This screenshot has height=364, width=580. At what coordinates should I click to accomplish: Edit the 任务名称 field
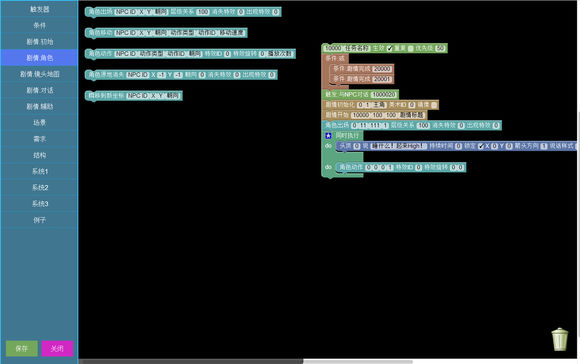click(x=357, y=48)
